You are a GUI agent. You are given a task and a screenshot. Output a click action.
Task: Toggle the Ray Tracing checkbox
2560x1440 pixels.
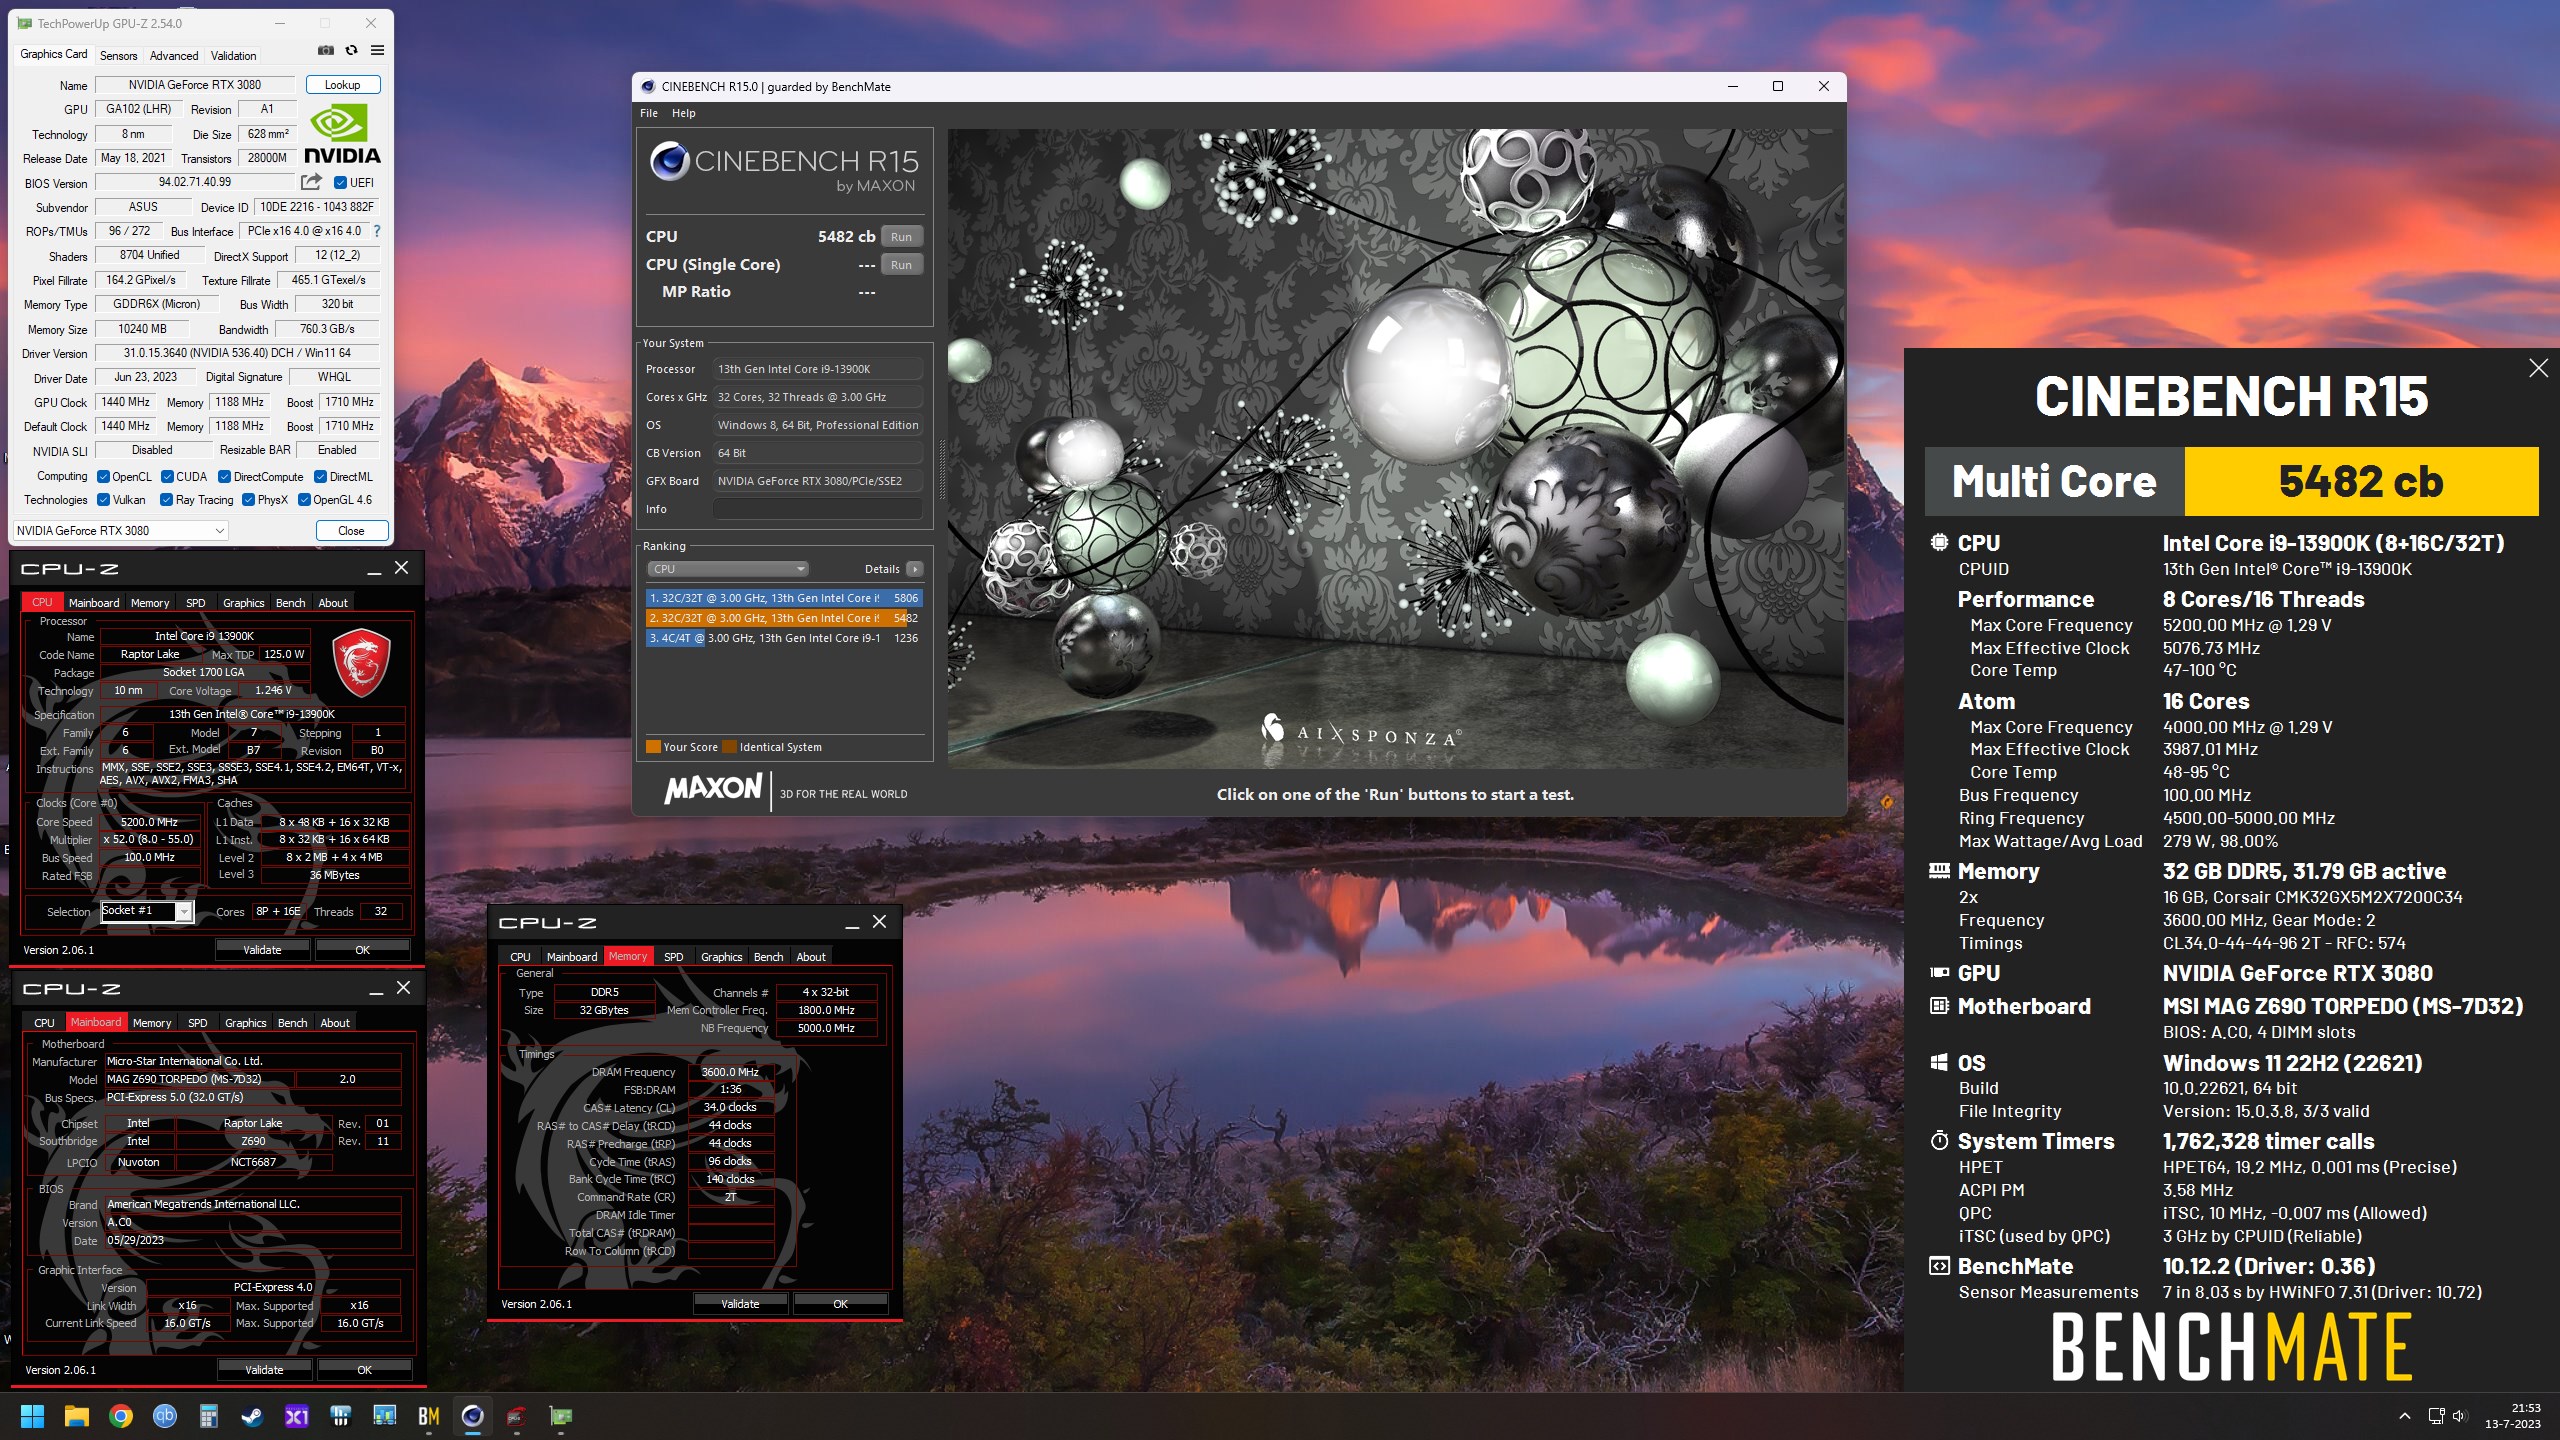167,500
